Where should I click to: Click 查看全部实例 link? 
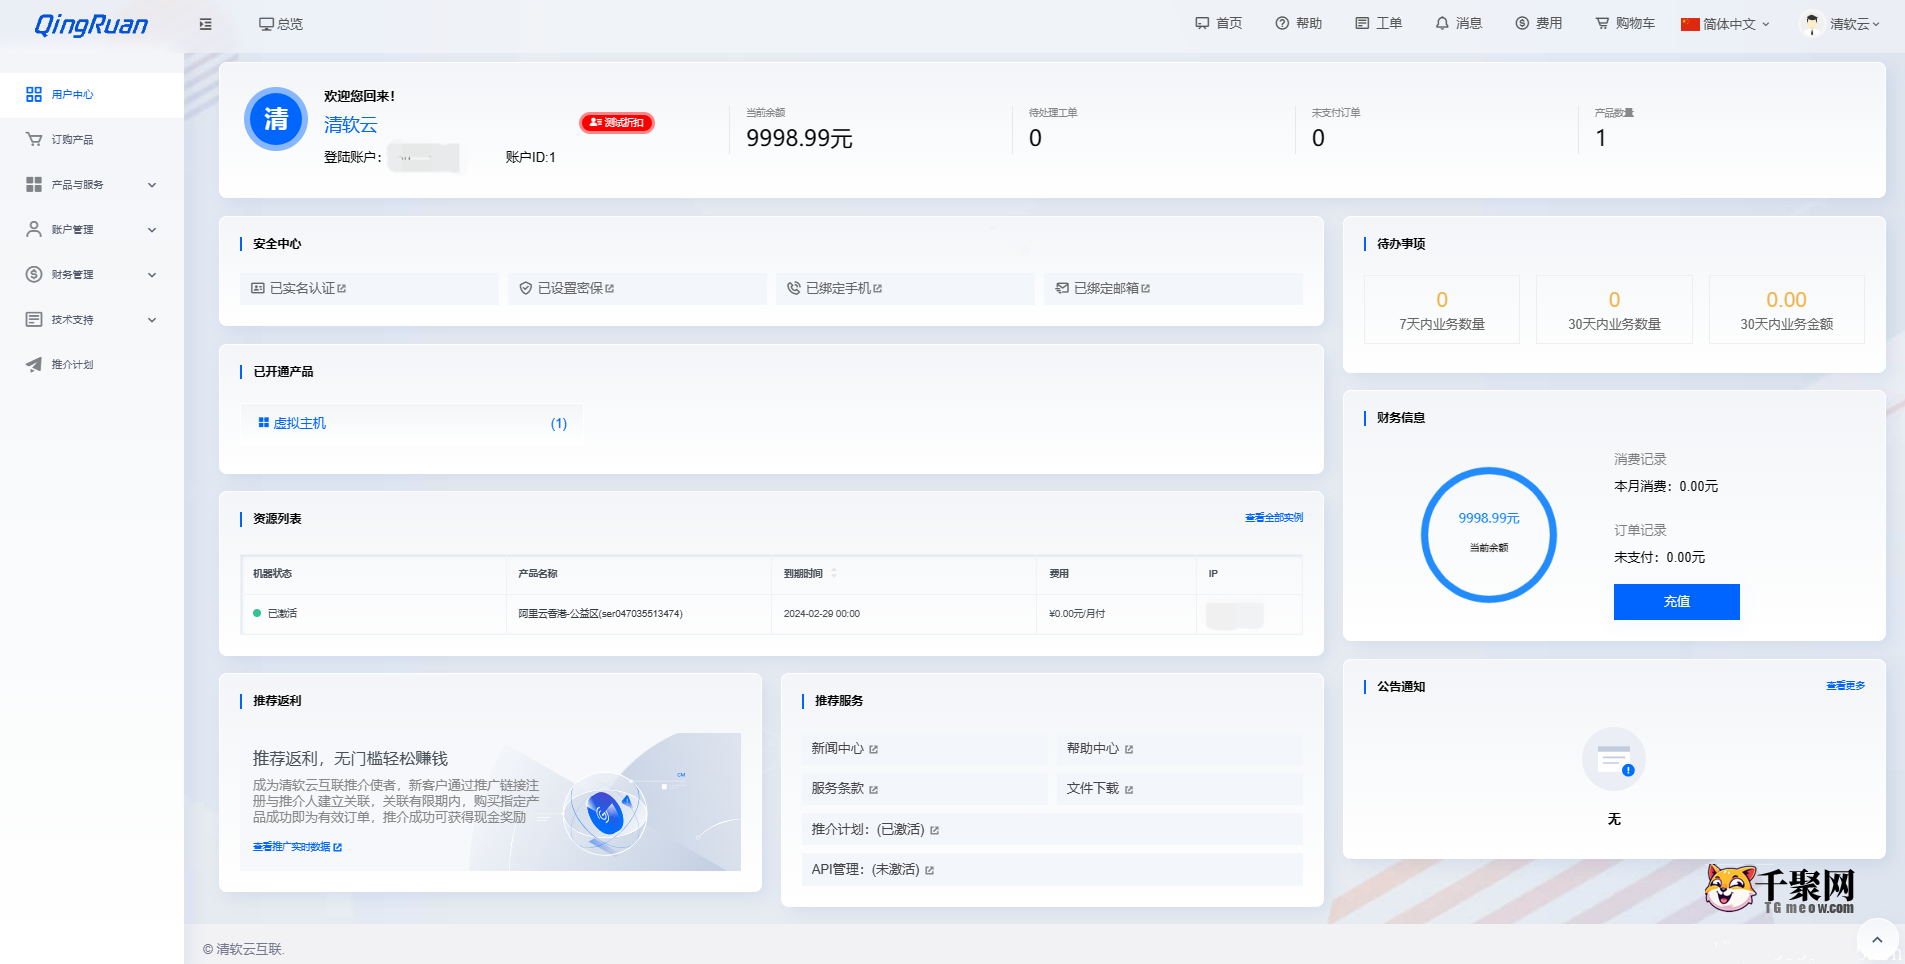coord(1274,517)
